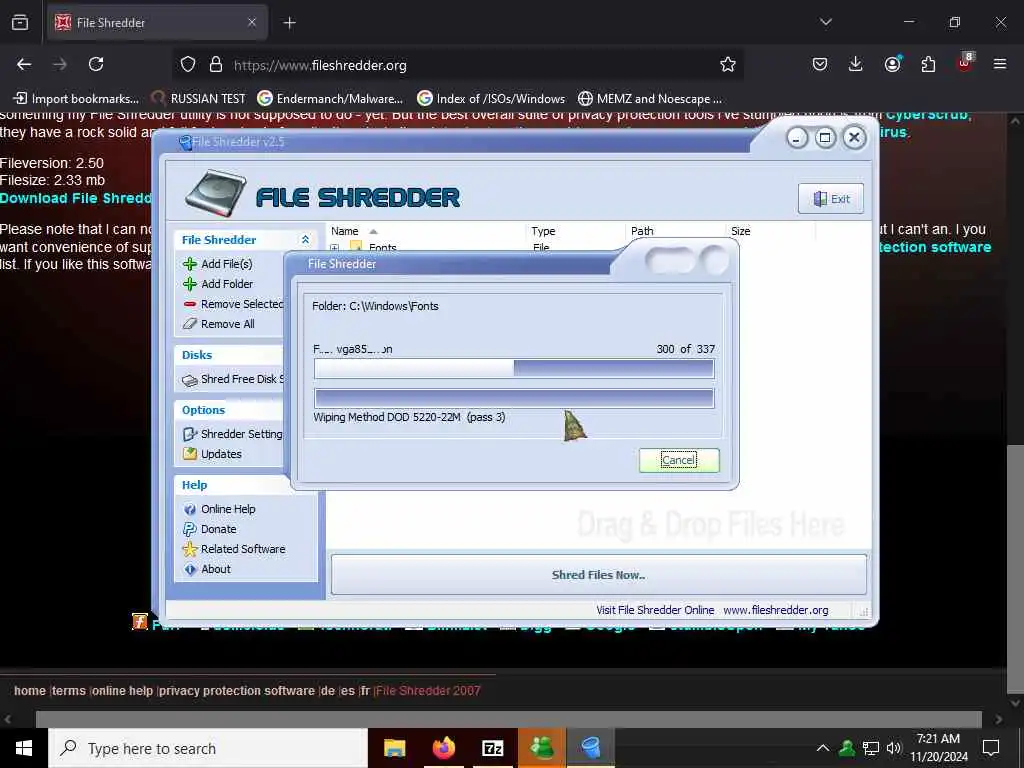
Task: Click the Updates icon in Options
Action: 190,454
